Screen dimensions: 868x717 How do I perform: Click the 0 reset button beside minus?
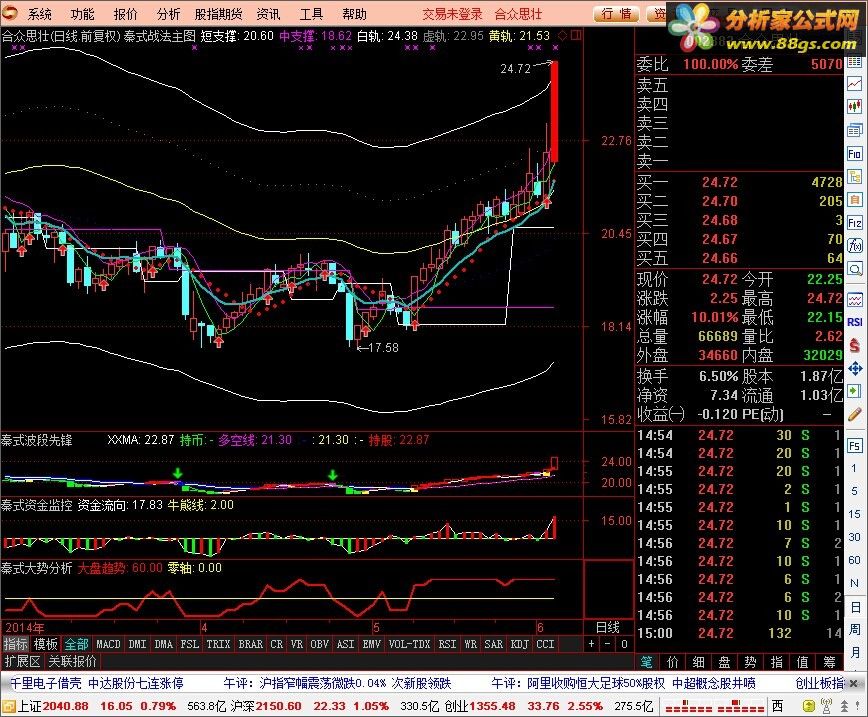[x=624, y=644]
